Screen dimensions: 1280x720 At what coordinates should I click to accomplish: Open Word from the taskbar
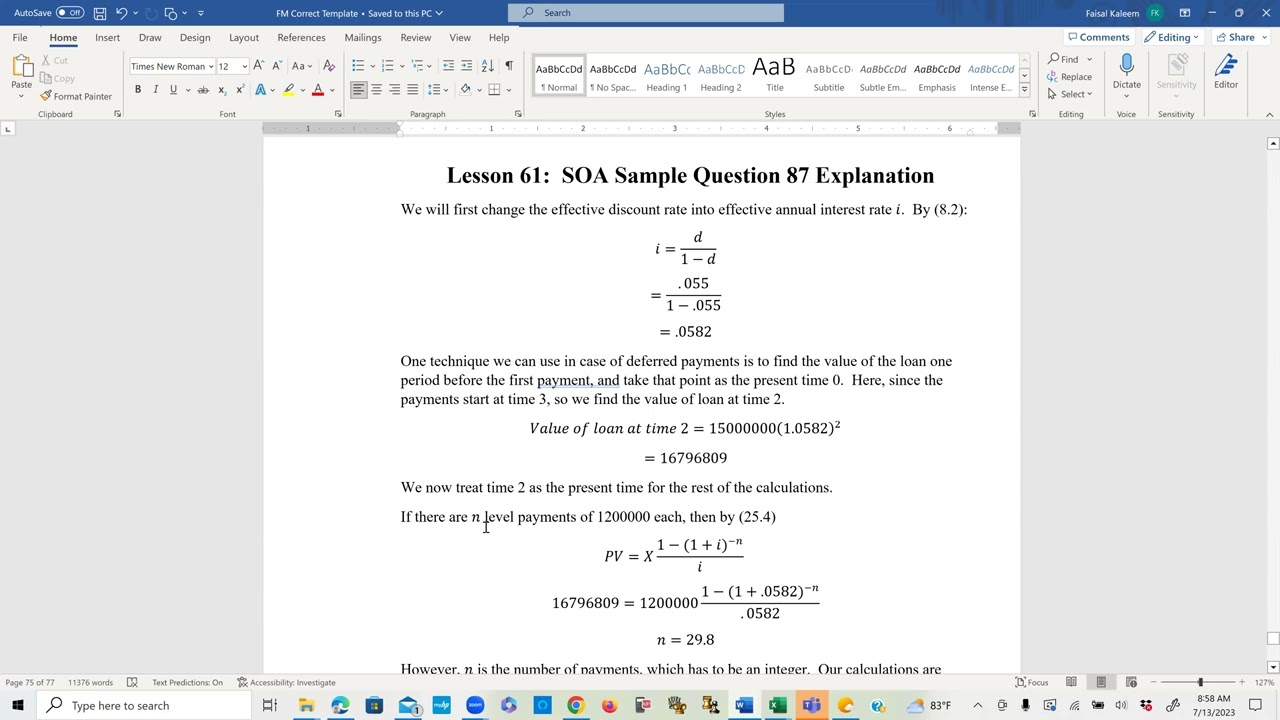click(743, 705)
